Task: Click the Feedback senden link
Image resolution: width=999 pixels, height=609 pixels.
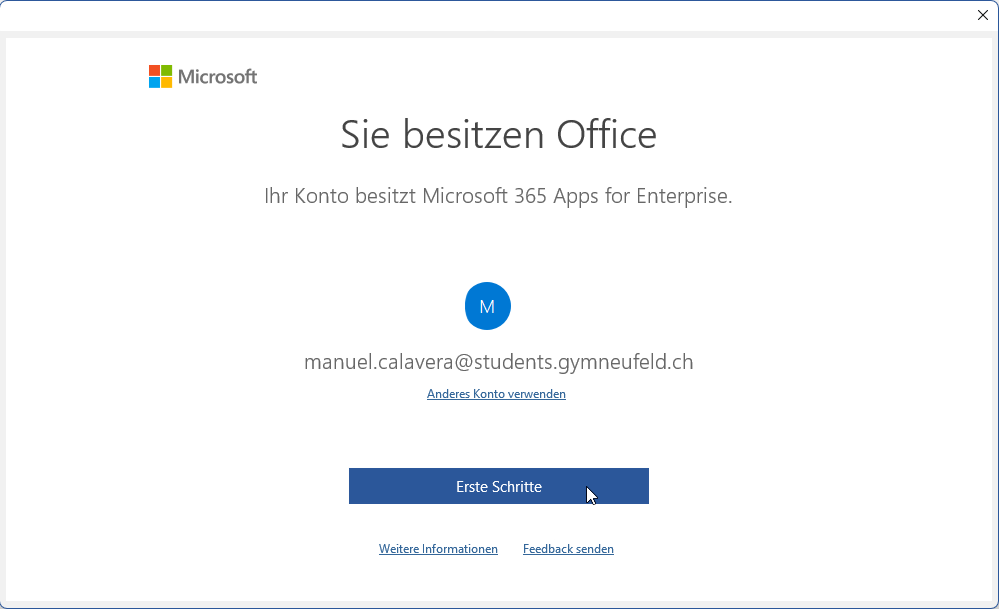Action: tap(568, 549)
